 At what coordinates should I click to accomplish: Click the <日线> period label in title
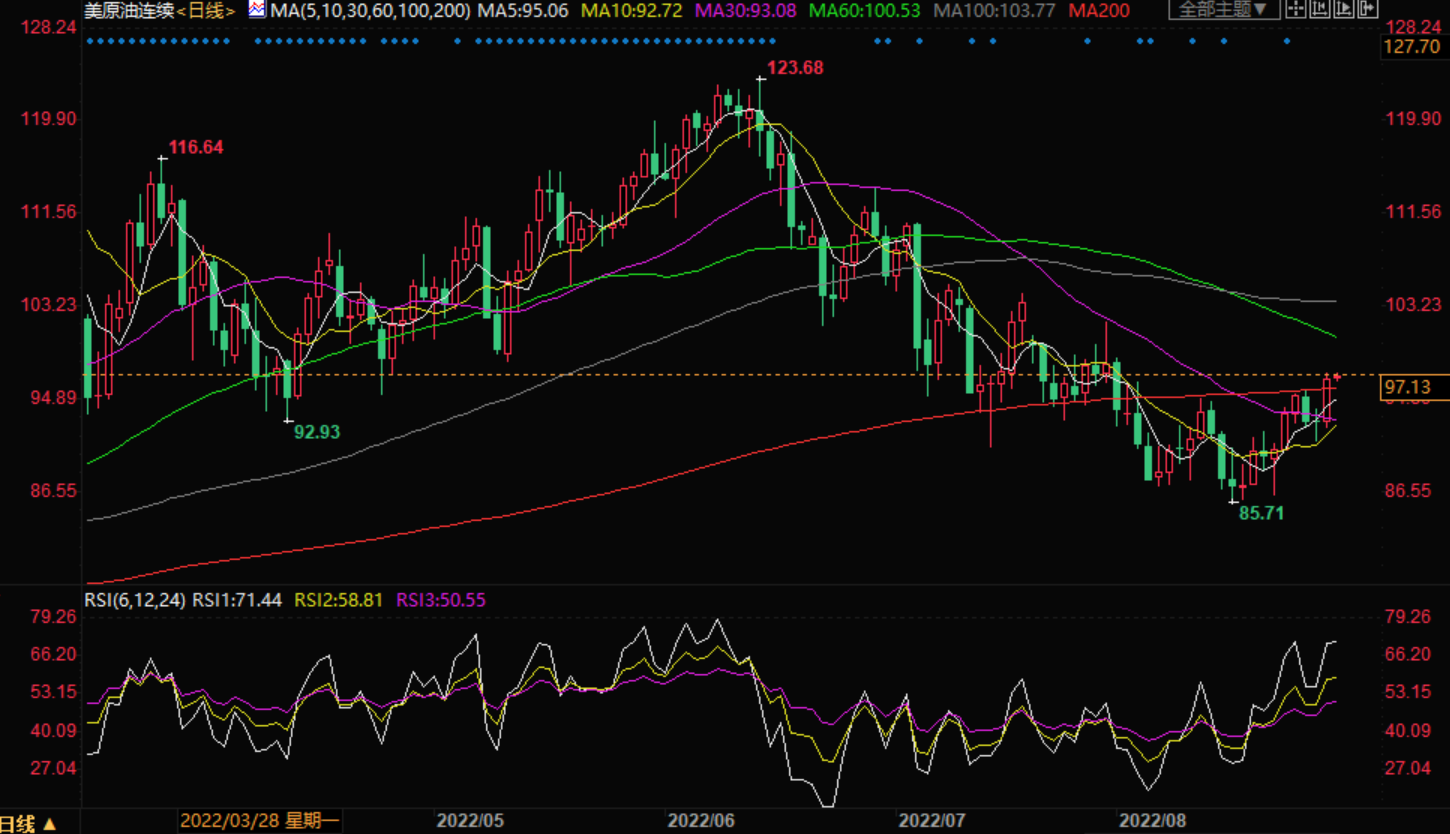pyautogui.click(x=207, y=11)
